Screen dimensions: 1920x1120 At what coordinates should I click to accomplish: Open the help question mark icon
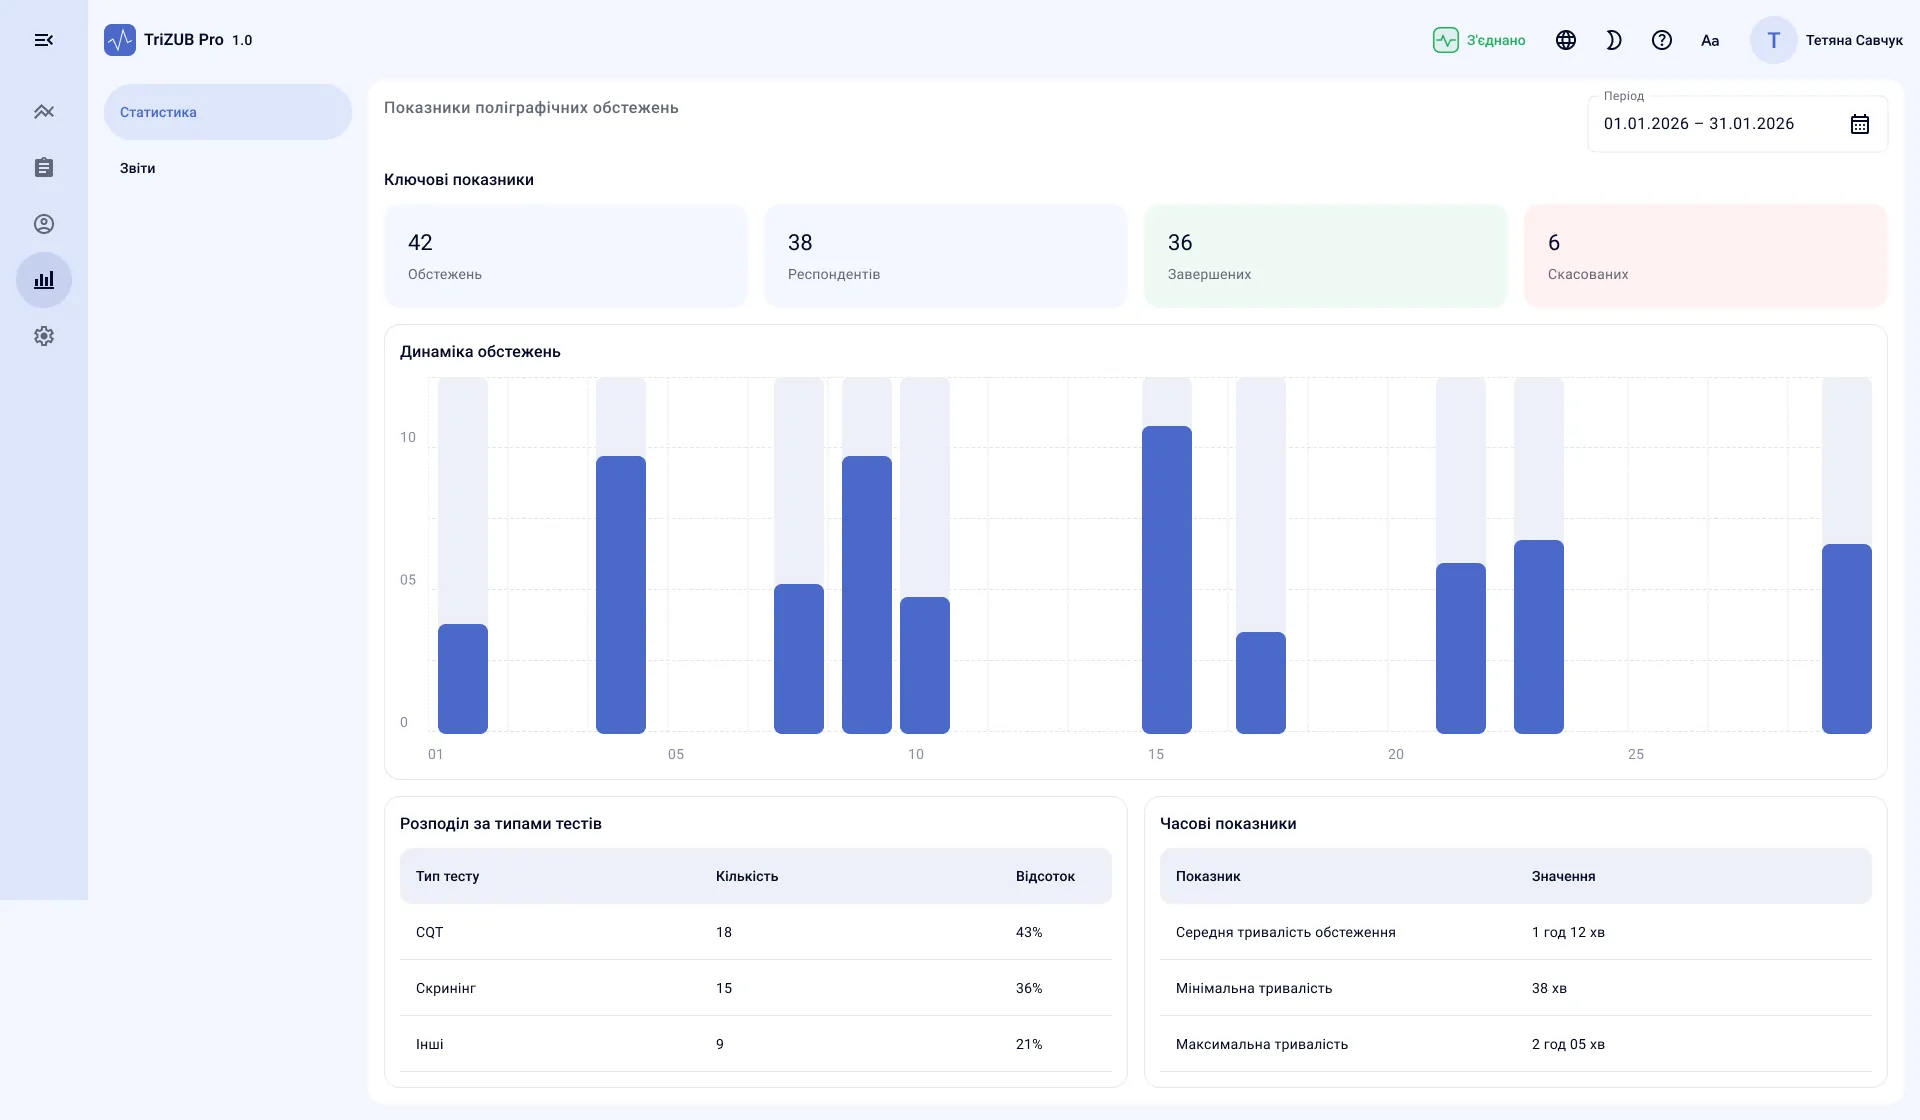[x=1662, y=40]
